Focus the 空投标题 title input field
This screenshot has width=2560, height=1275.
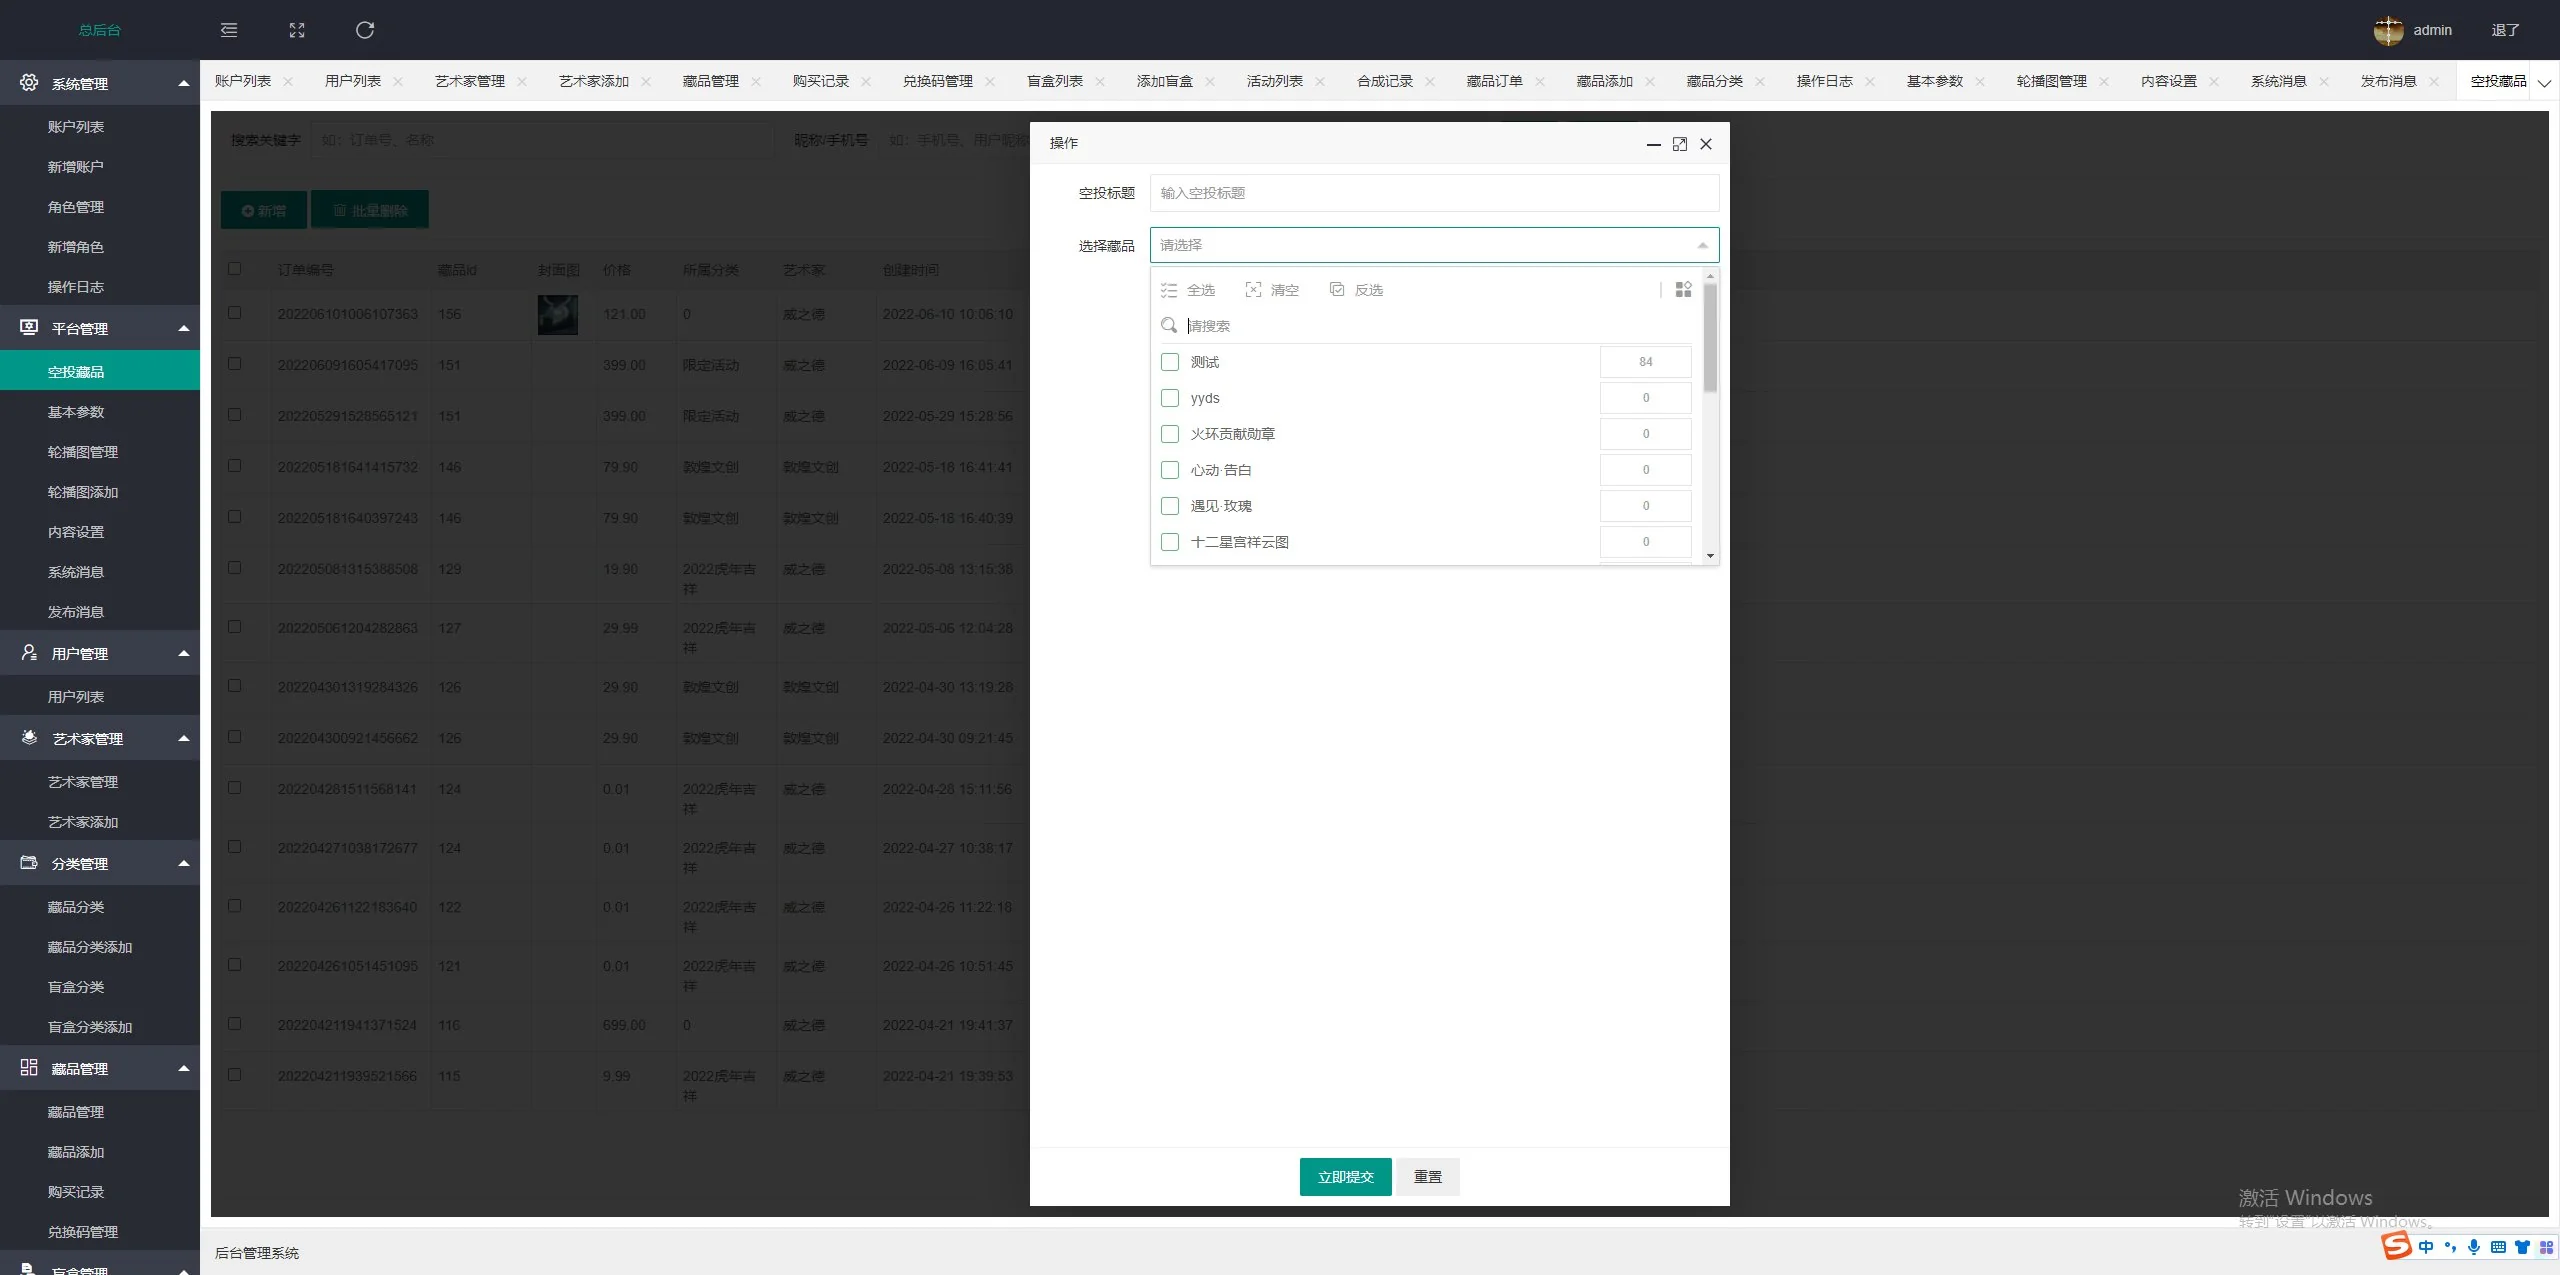[x=1433, y=193]
